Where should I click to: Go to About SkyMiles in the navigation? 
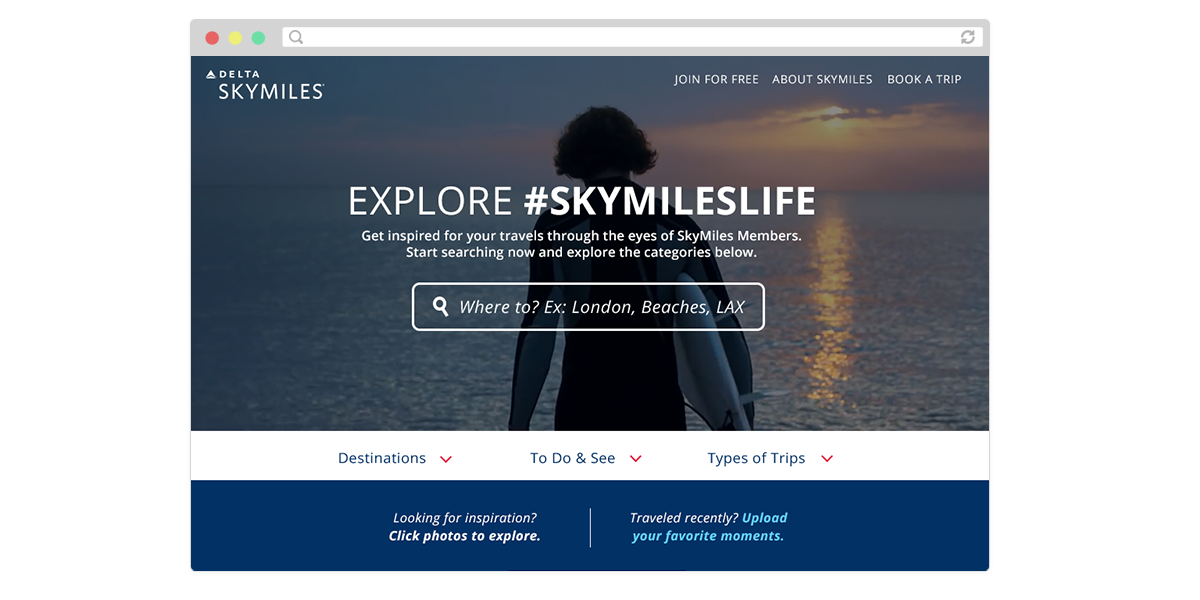[822, 79]
